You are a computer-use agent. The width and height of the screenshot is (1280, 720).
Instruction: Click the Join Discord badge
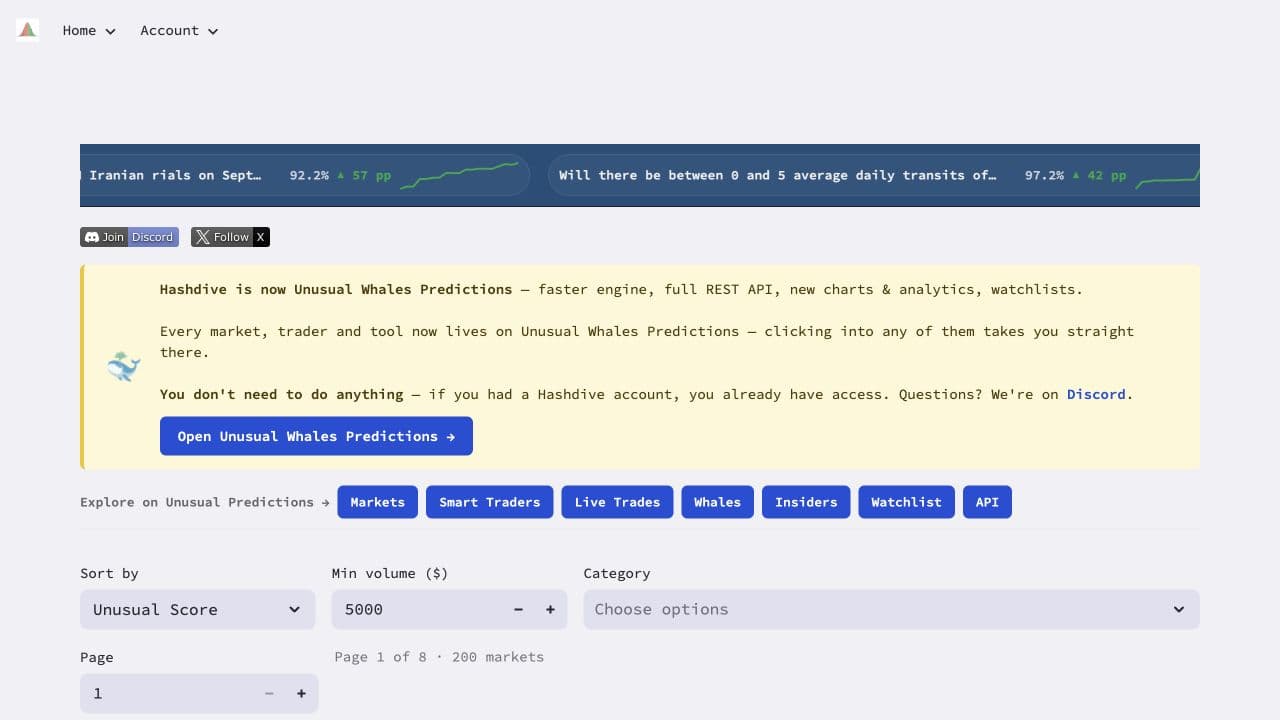pos(130,237)
